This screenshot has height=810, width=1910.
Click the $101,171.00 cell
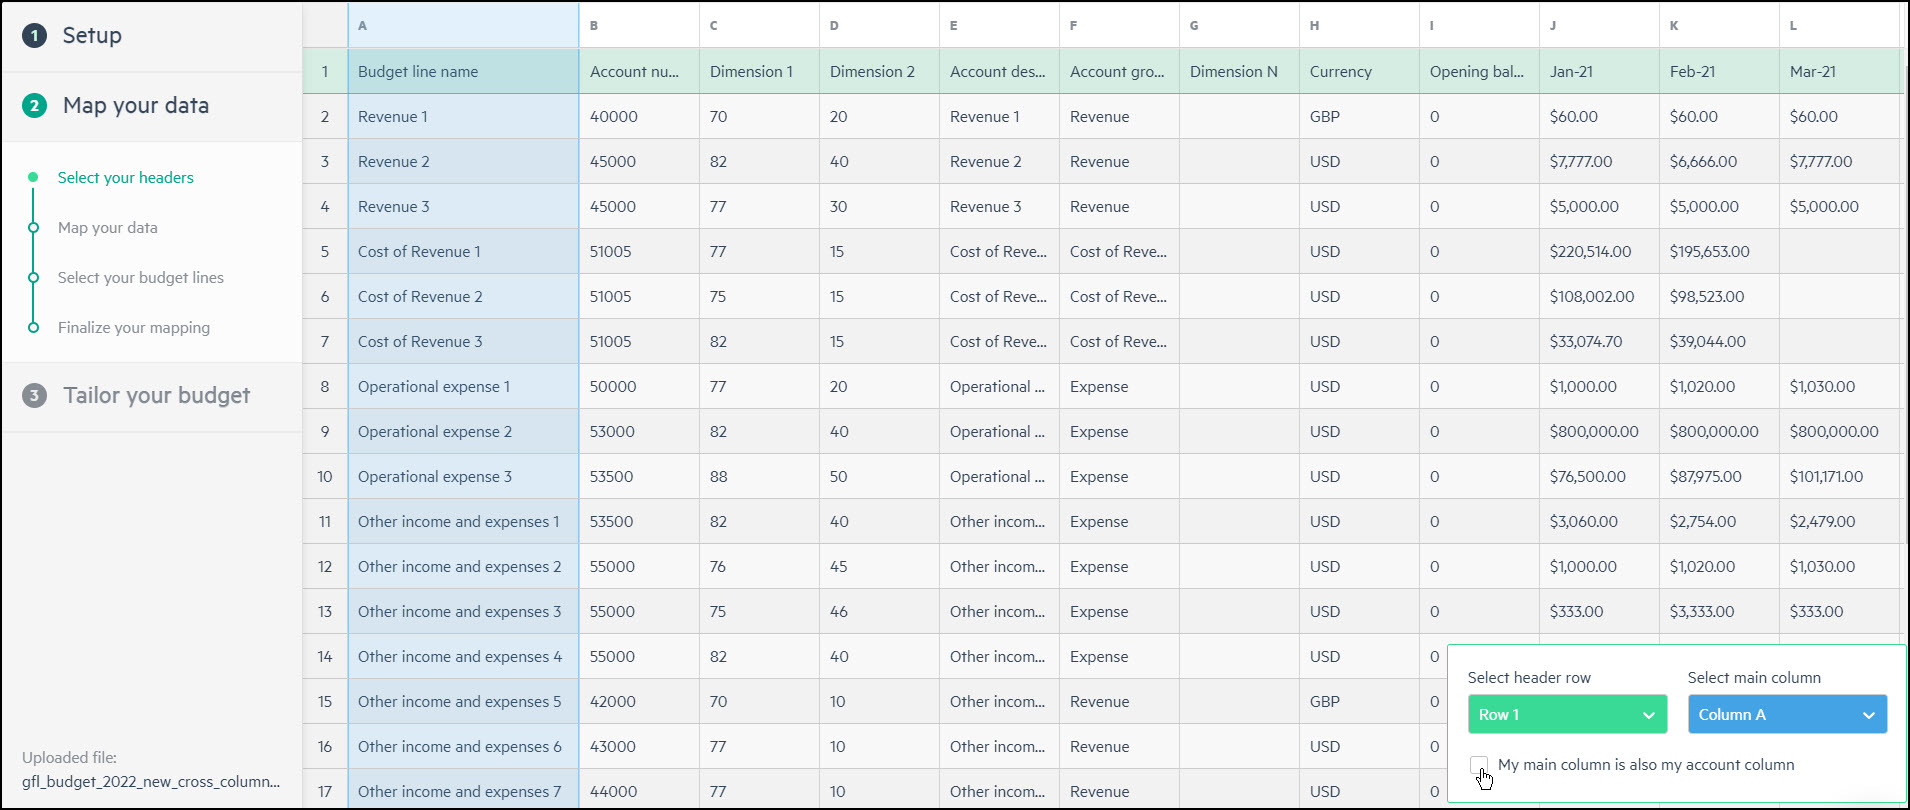pos(1839,476)
